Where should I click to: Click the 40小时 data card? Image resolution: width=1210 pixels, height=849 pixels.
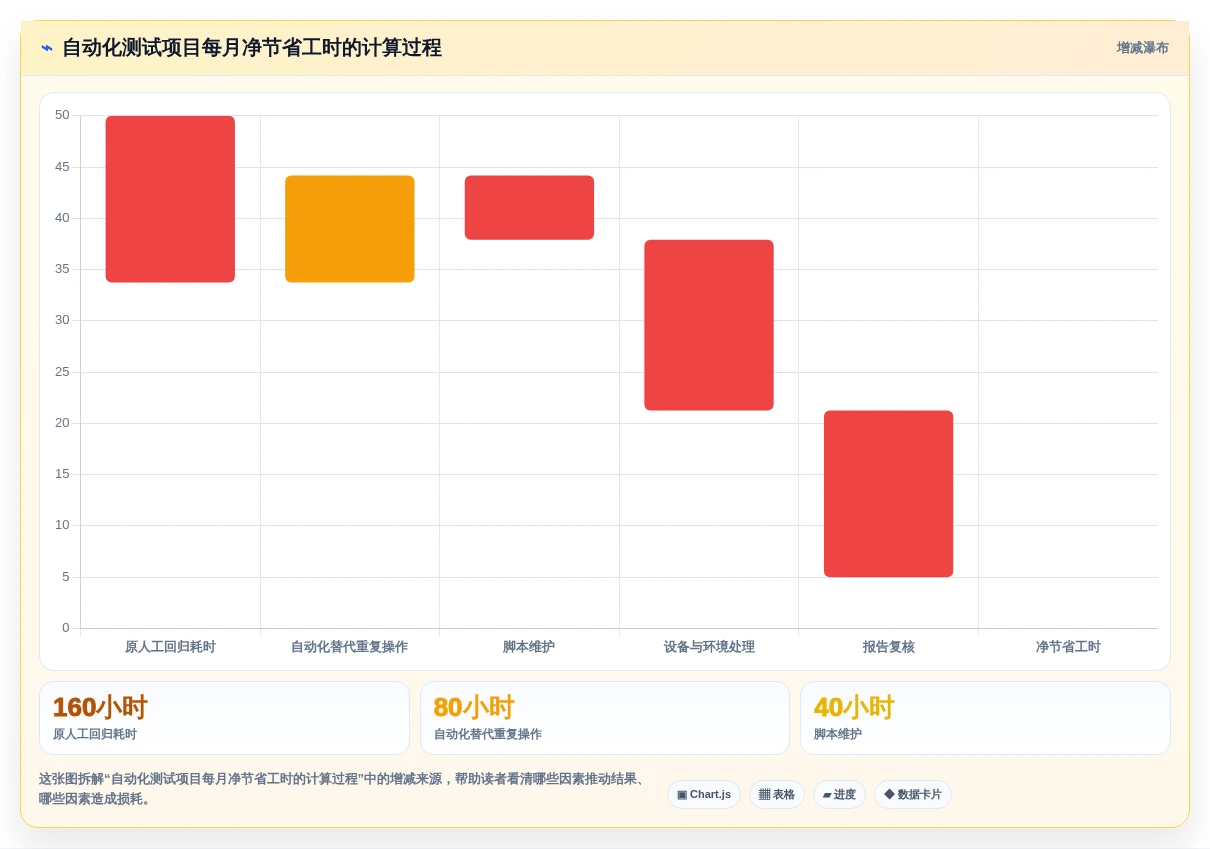point(985,718)
